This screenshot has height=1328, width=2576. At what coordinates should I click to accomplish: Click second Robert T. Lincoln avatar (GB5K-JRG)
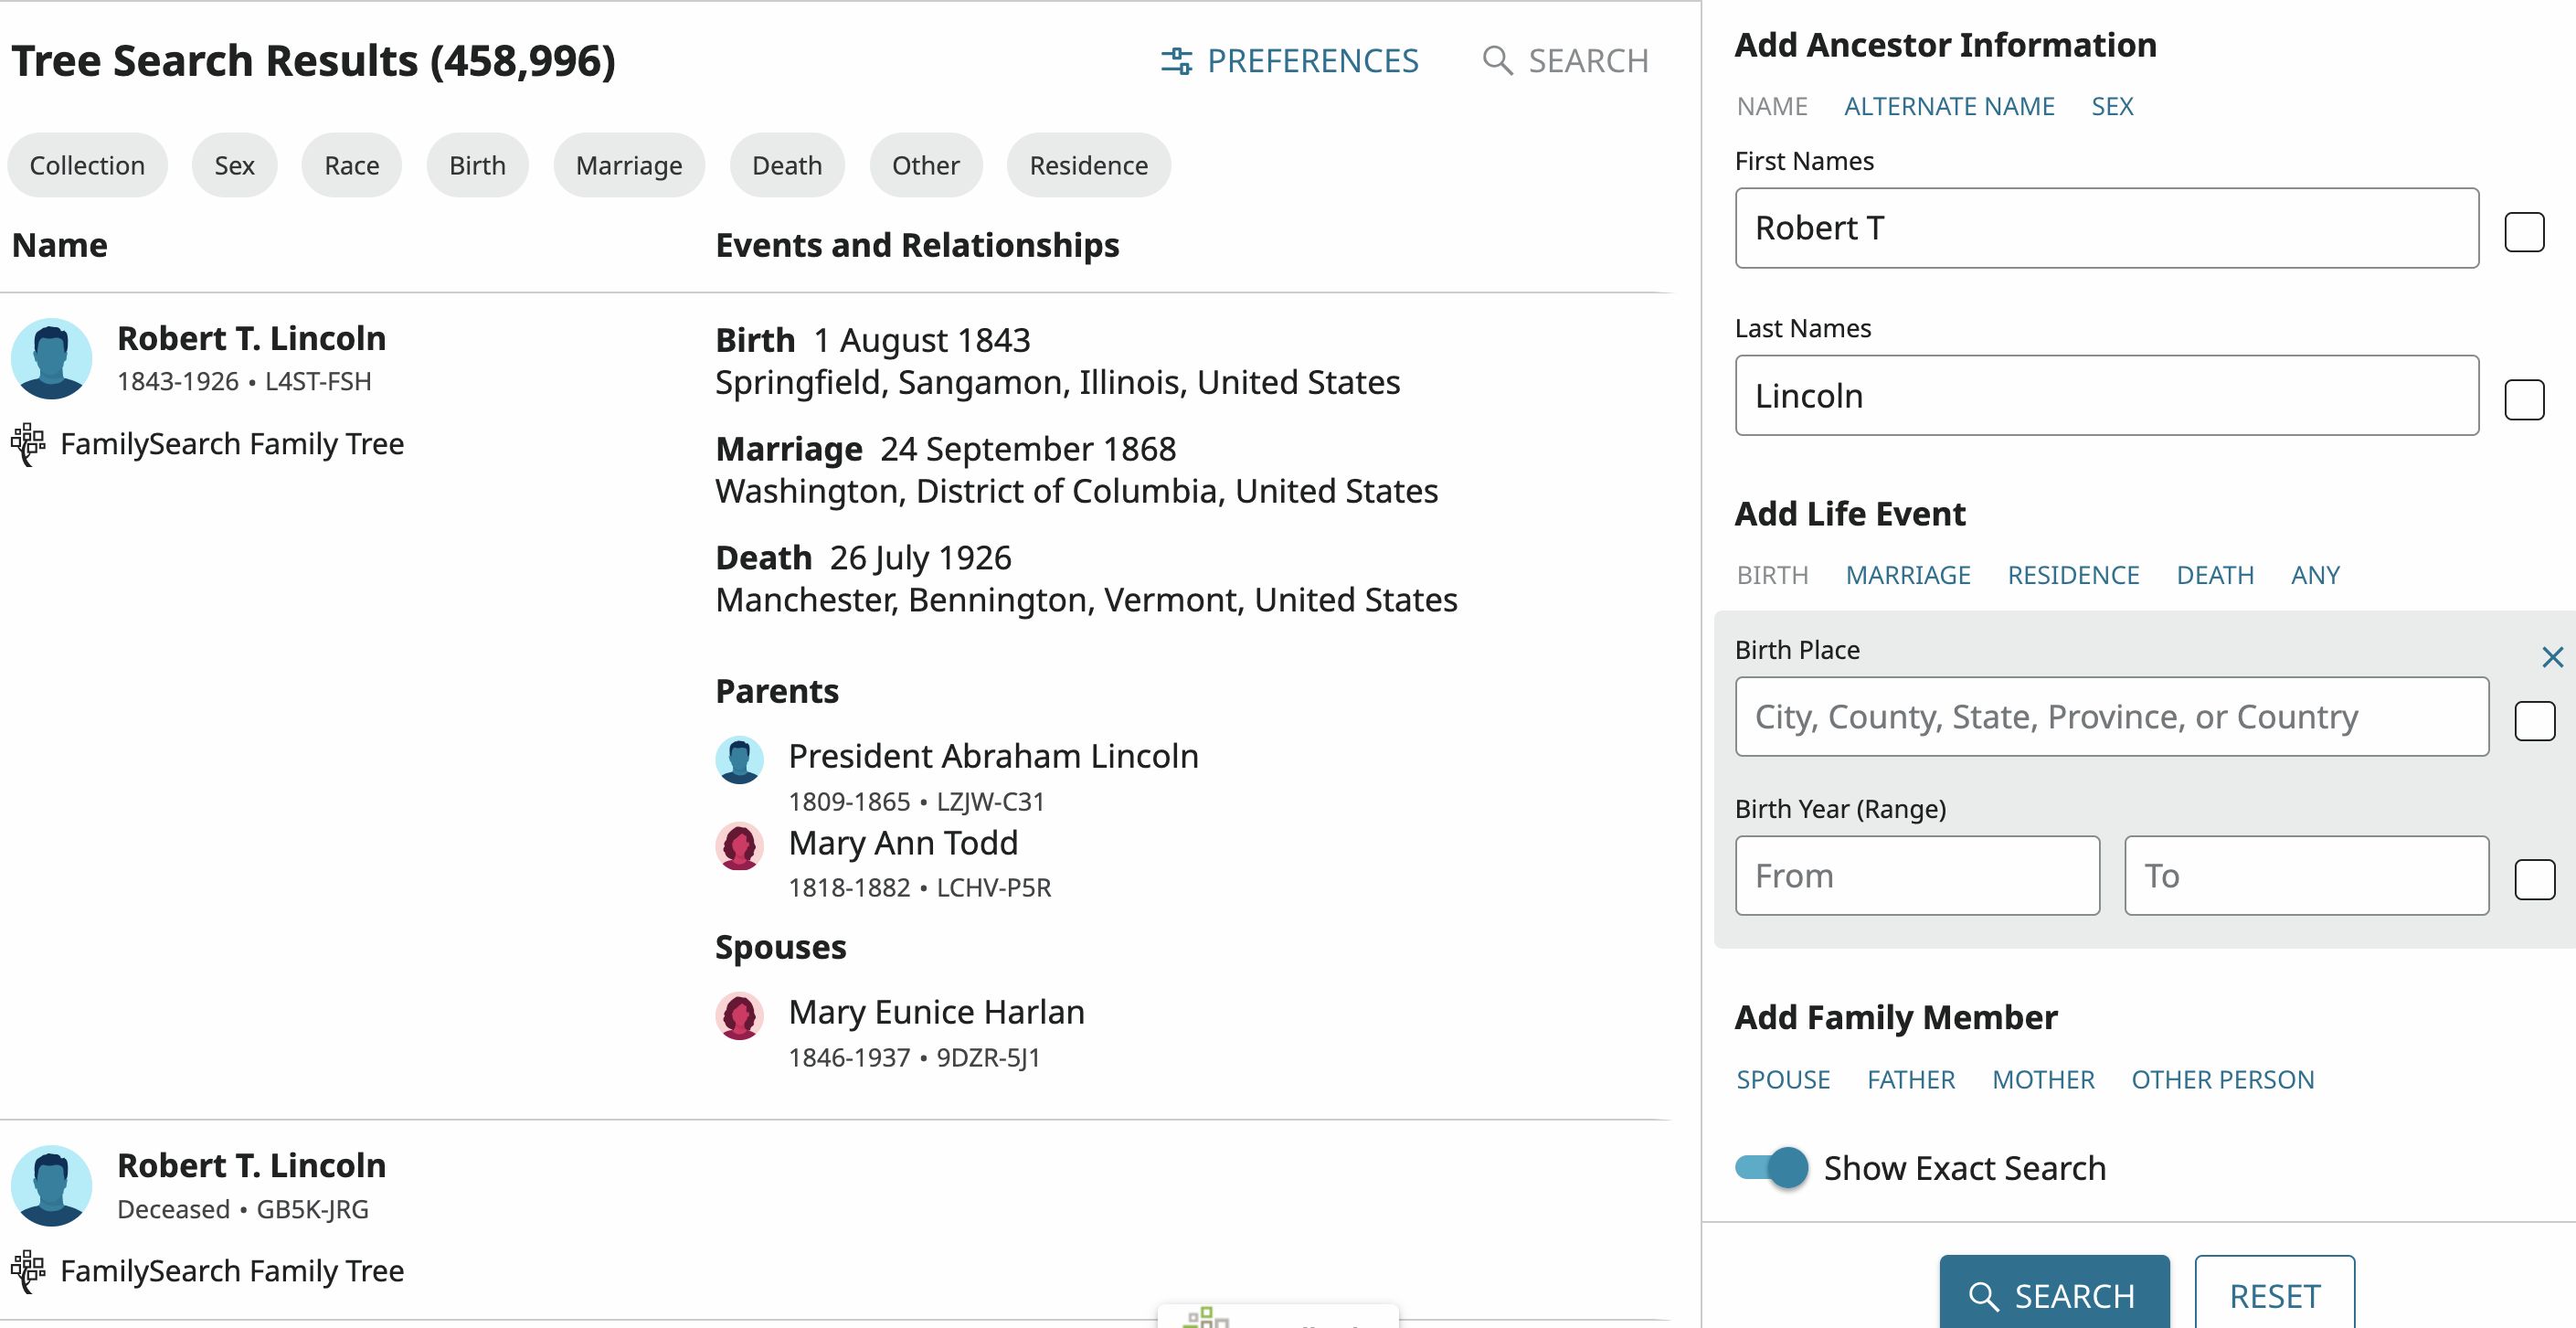pyautogui.click(x=51, y=1186)
